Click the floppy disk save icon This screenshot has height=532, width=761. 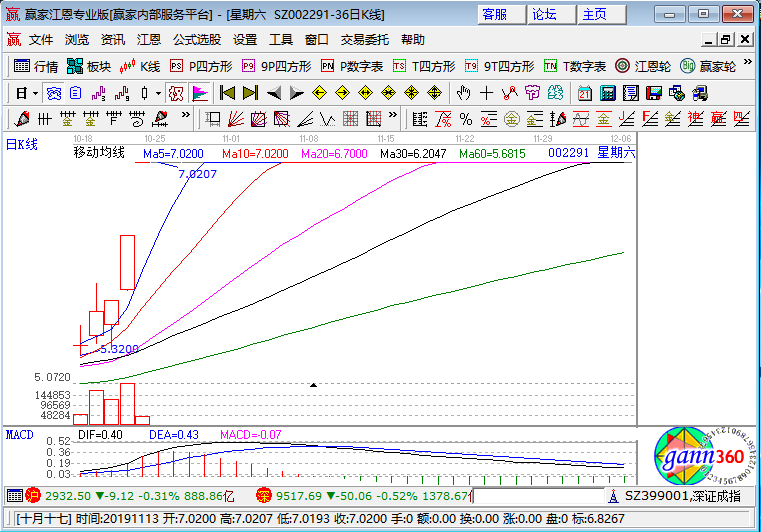pyautogui.click(x=654, y=93)
